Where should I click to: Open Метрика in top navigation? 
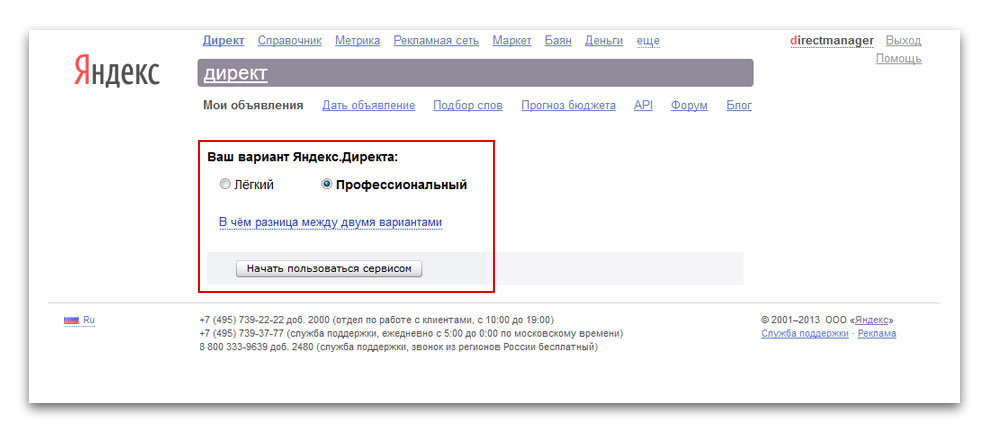[357, 41]
